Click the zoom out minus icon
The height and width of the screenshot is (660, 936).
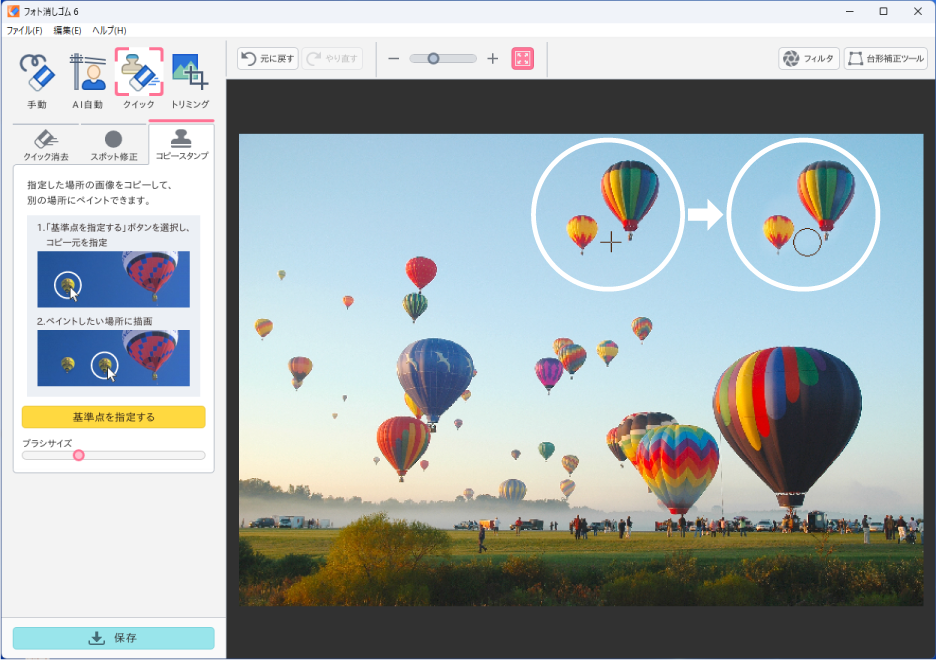pos(393,59)
